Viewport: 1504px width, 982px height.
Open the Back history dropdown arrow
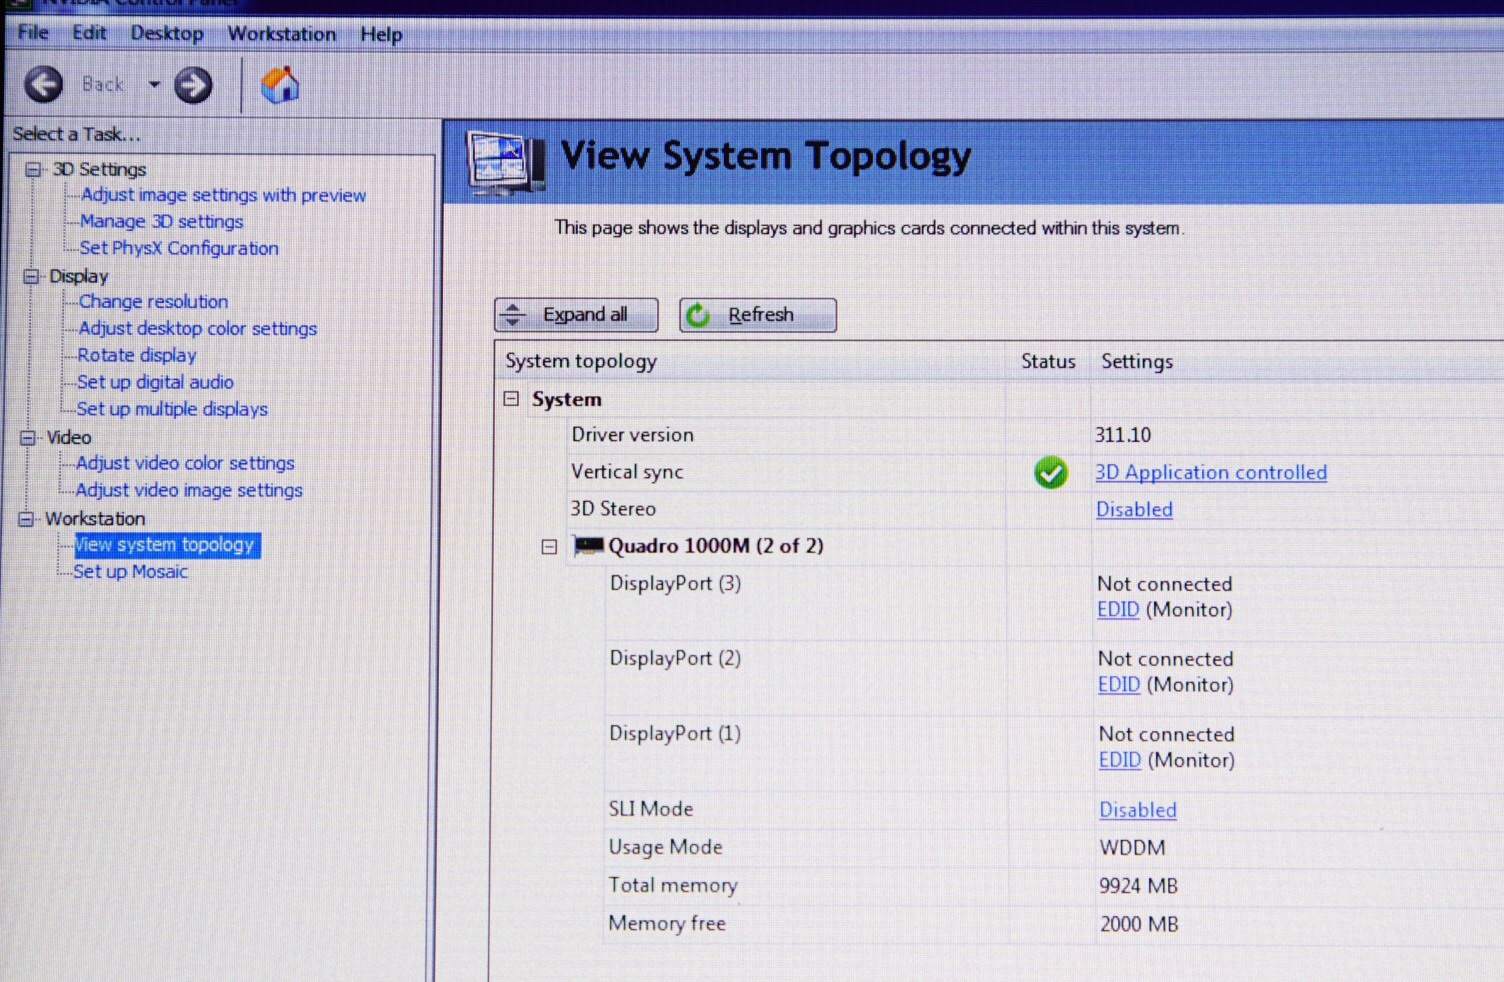click(154, 85)
